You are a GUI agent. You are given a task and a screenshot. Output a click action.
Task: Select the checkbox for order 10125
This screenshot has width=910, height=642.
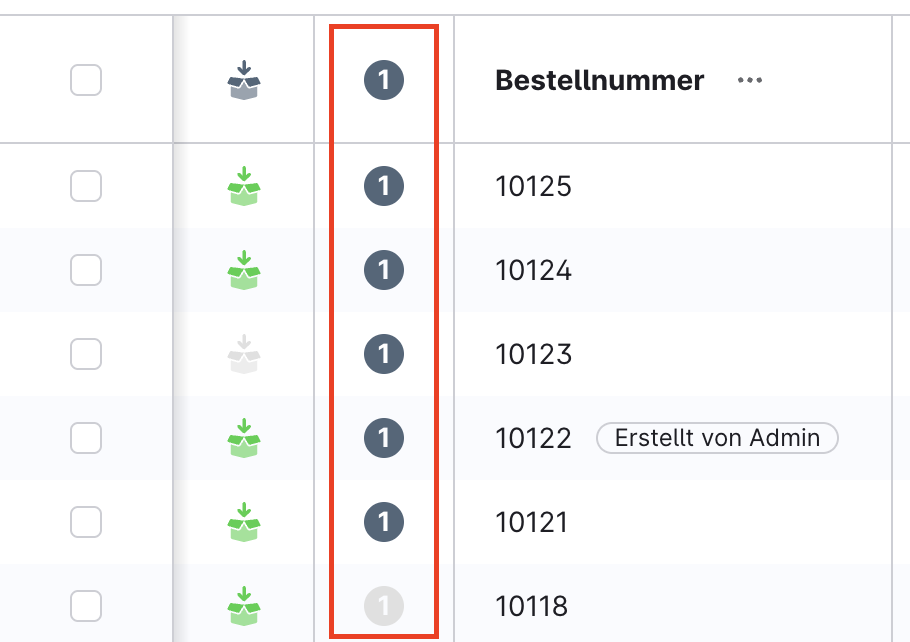(86, 186)
